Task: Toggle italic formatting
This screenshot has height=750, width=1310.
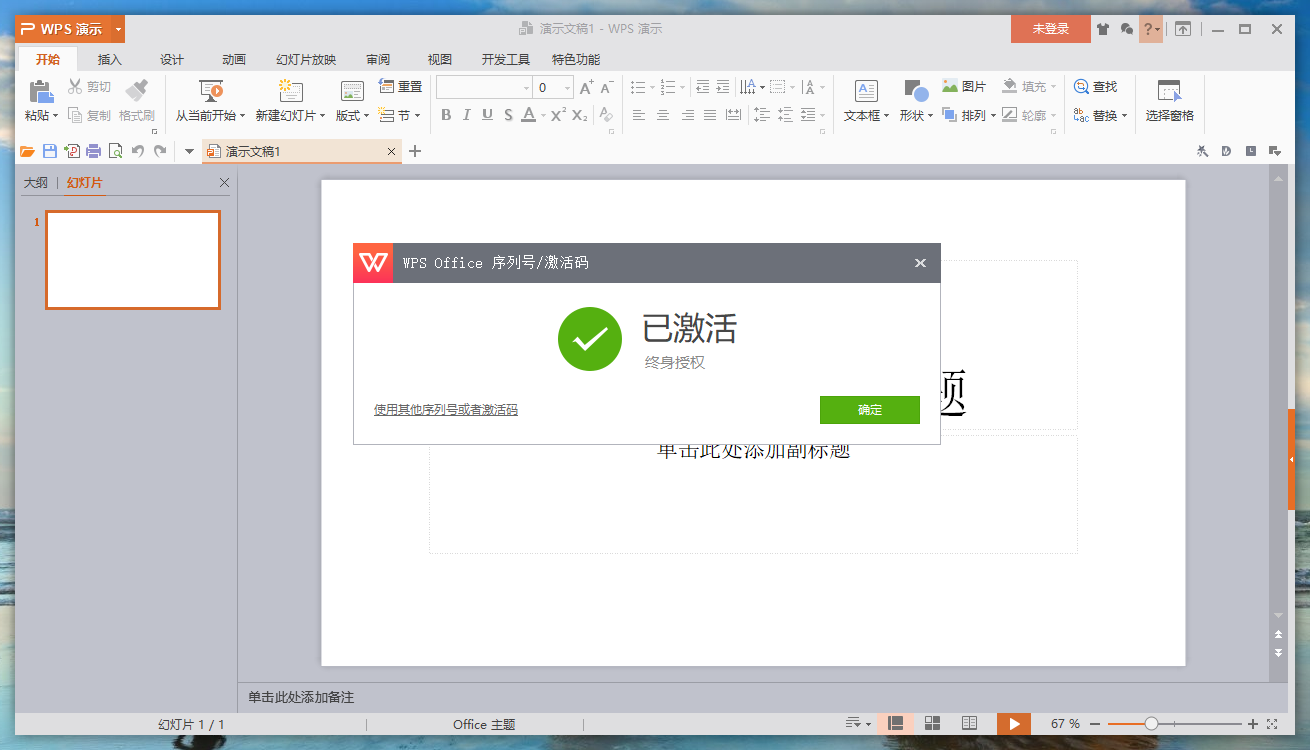Action: (x=466, y=115)
